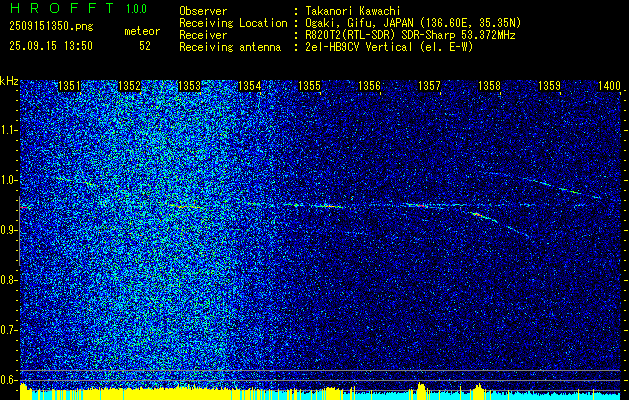
Task: Click the HROFFT 1.0.0 title text
Action: pyautogui.click(x=78, y=8)
